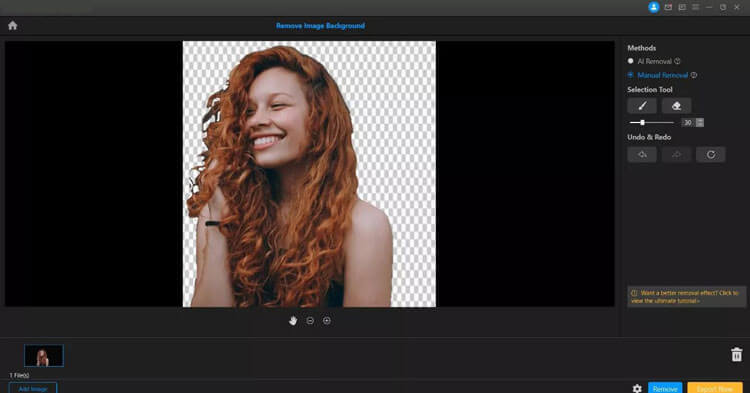
Task: Select the Eraser selection tool
Action: click(676, 106)
